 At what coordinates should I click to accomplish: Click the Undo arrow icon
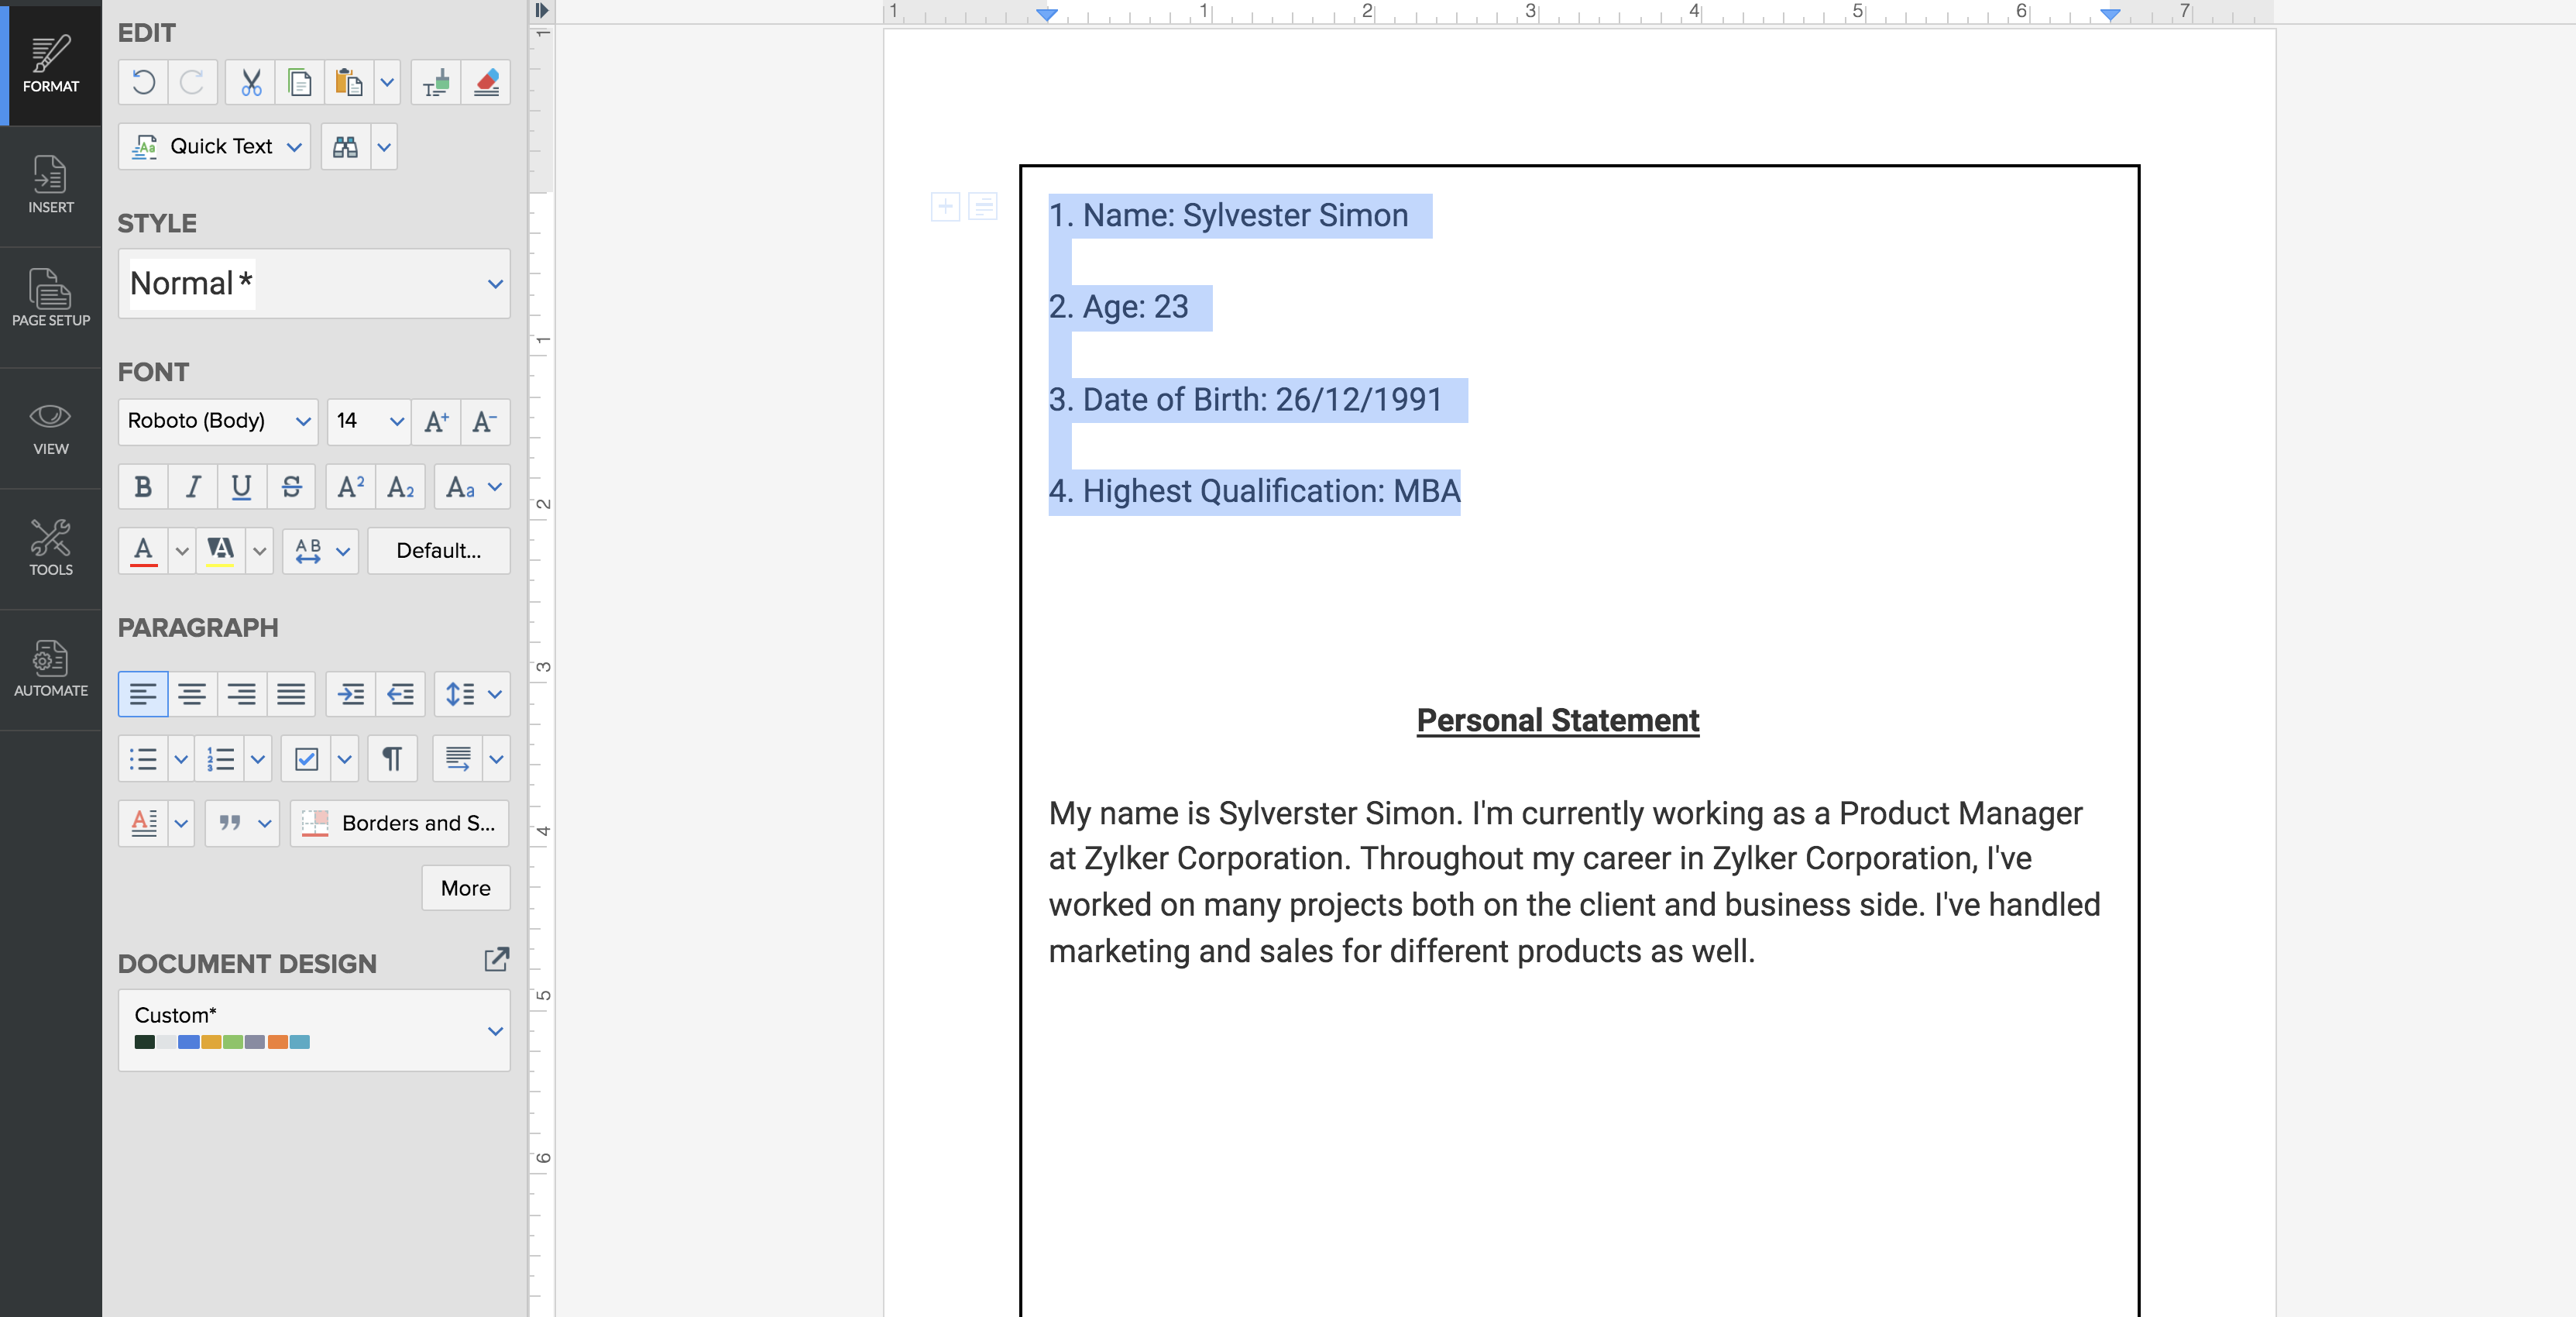(x=143, y=83)
